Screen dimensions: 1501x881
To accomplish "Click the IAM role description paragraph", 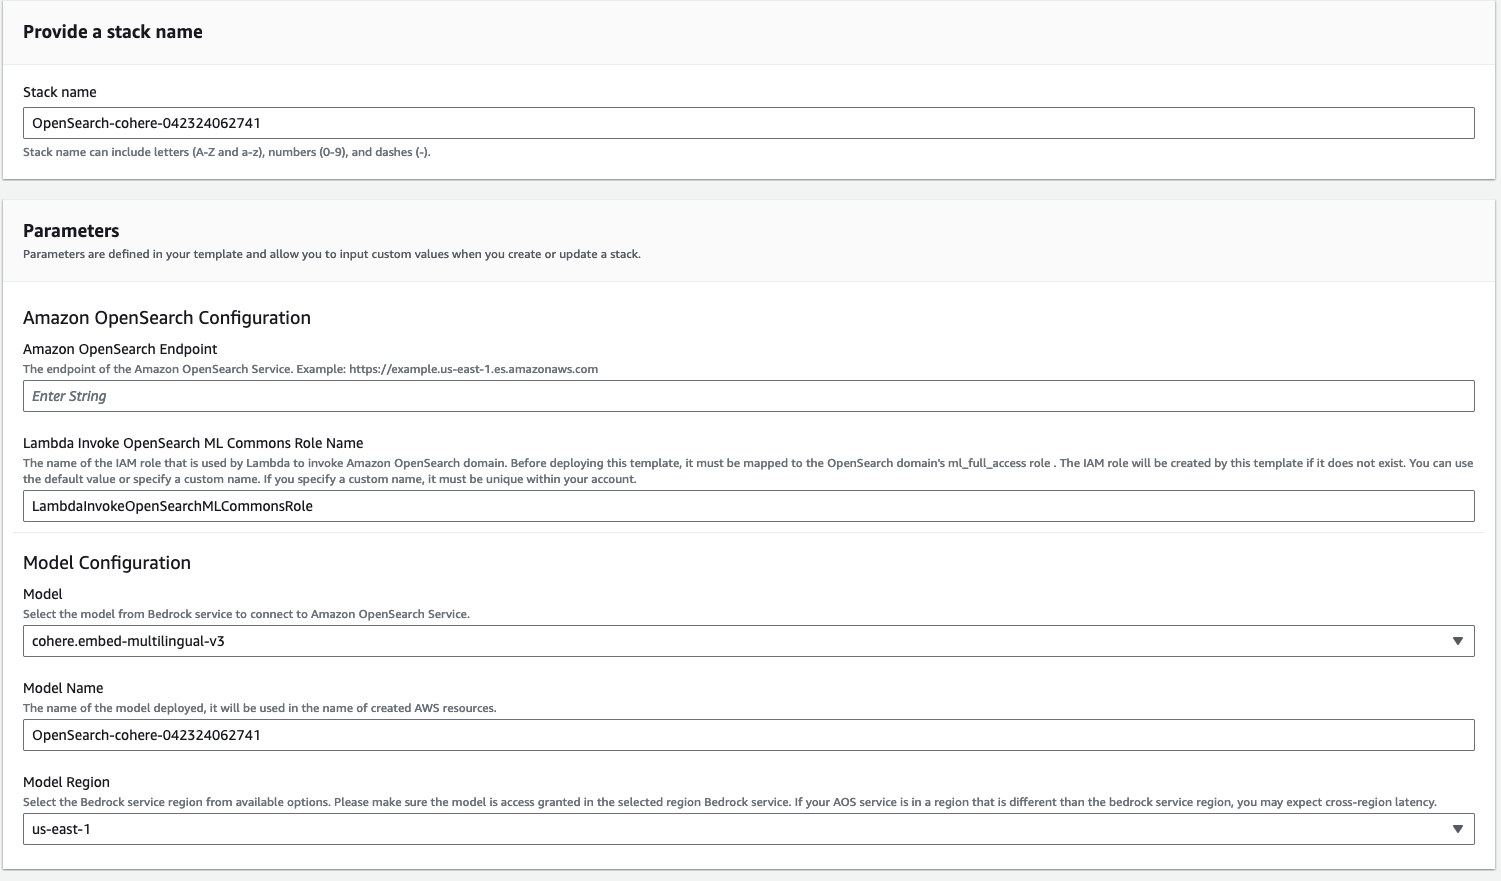I will click(x=748, y=471).
